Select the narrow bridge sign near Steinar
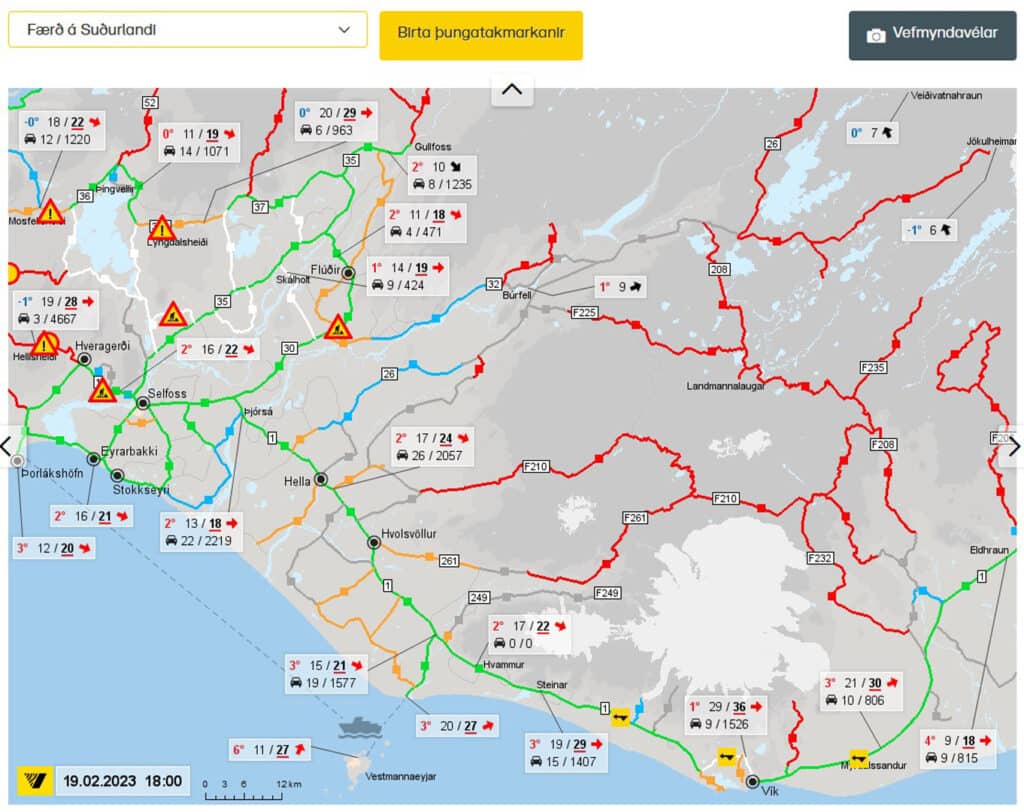The height and width of the screenshot is (812, 1024). 621,716
